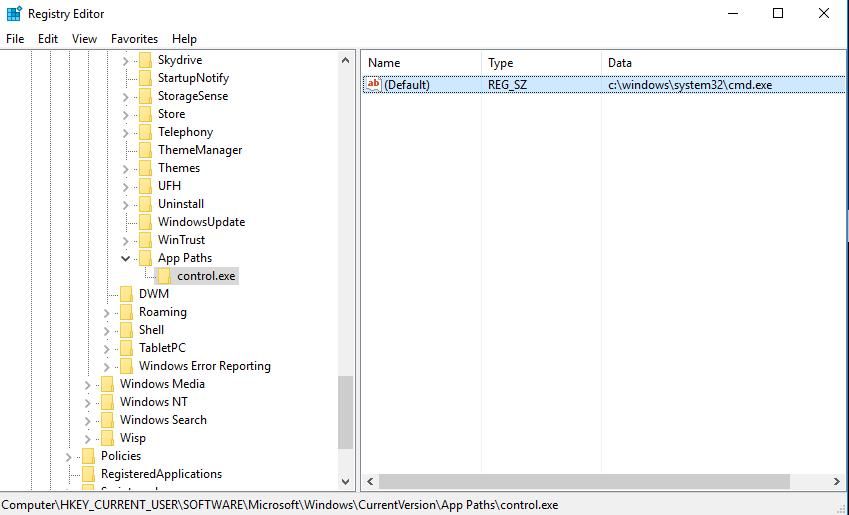Expand the Skydrive key
The width and height of the screenshot is (849, 515).
[126, 61]
